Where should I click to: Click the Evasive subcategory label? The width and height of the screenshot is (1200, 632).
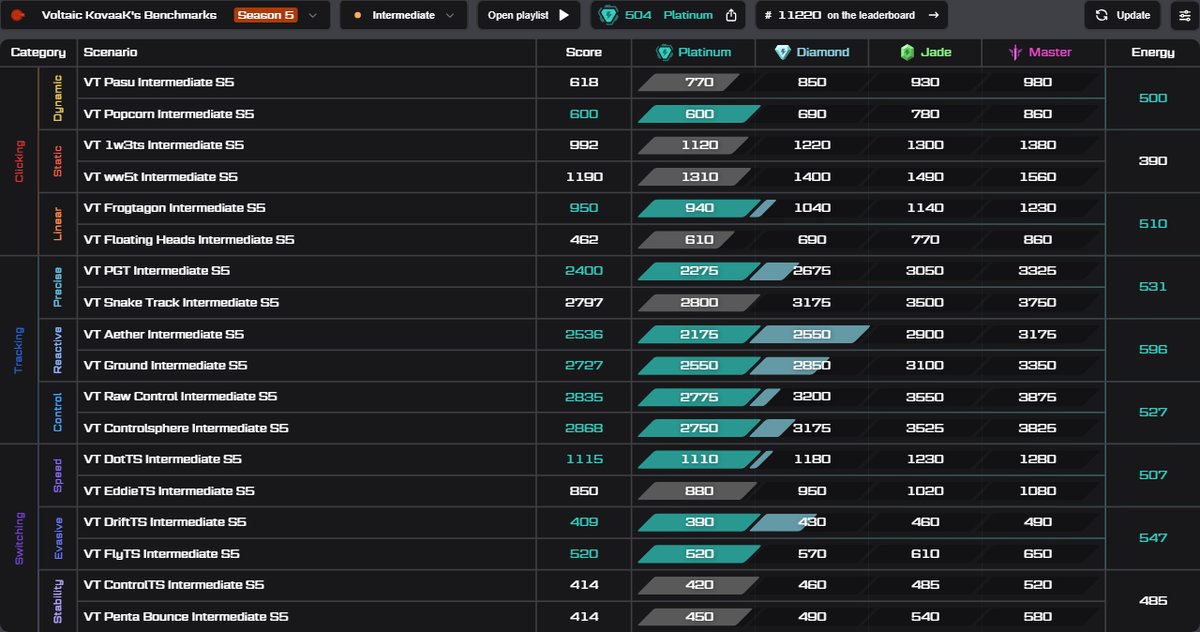(58, 538)
